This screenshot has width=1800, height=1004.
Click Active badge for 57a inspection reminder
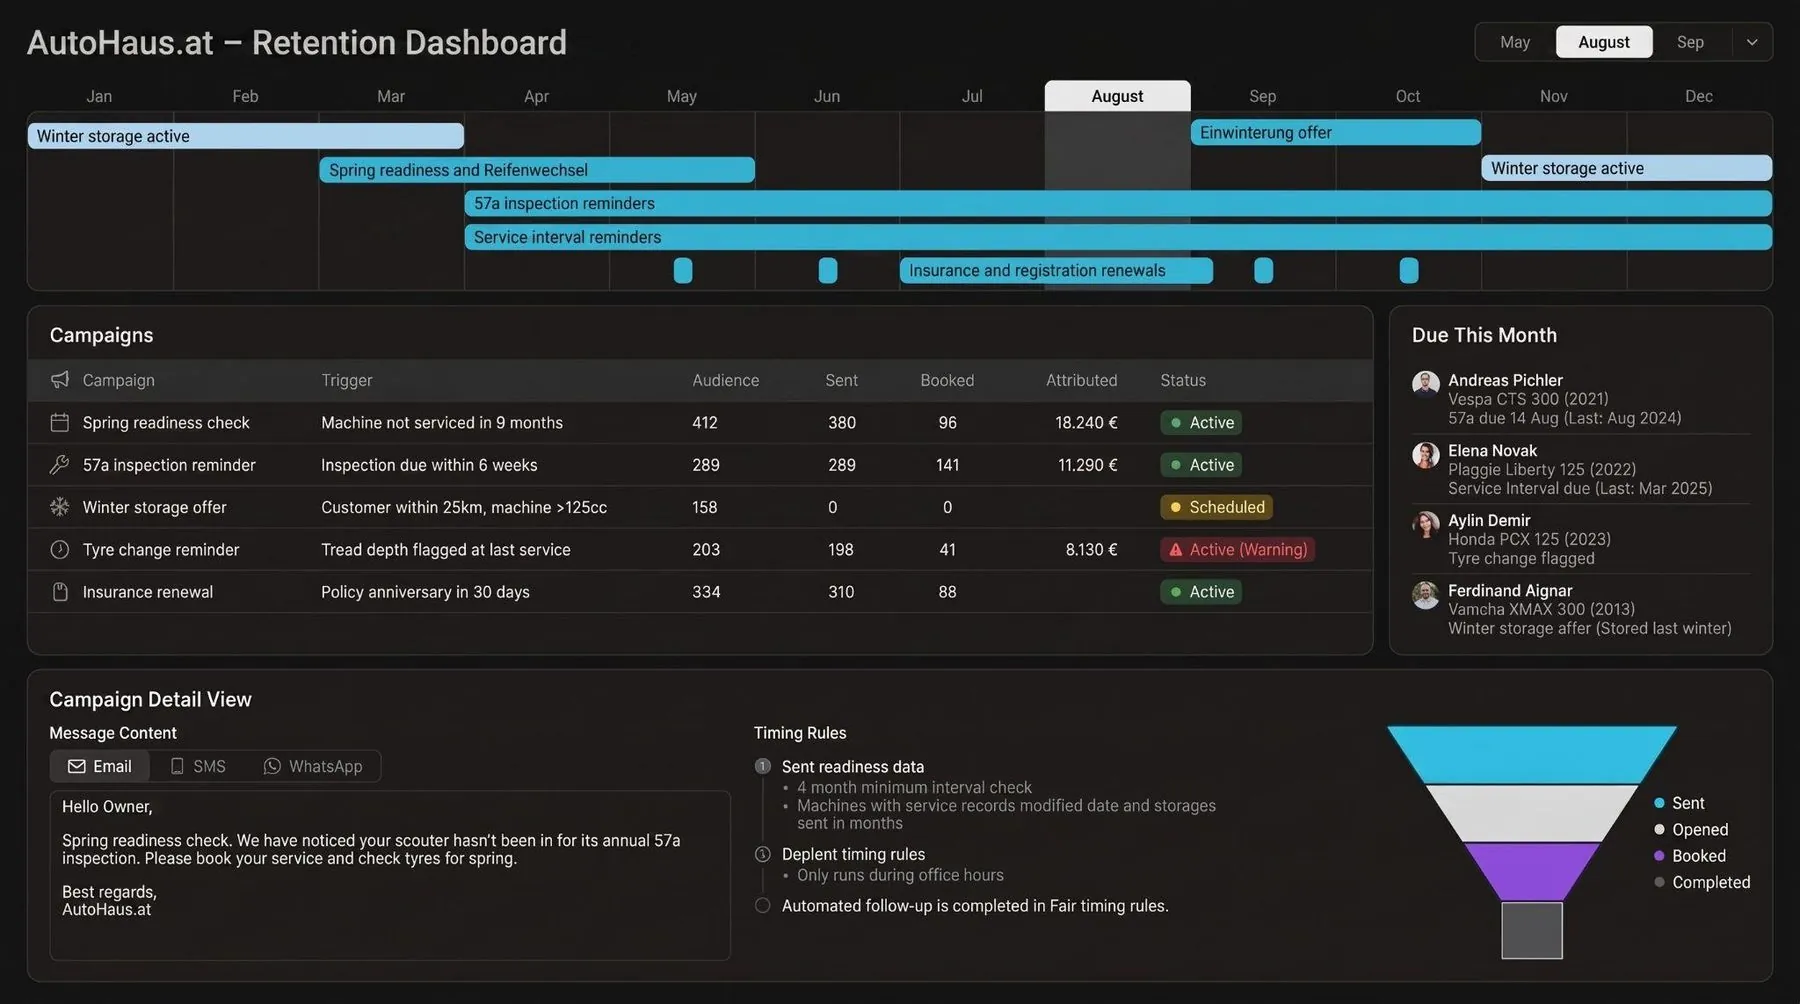[x=1201, y=465]
